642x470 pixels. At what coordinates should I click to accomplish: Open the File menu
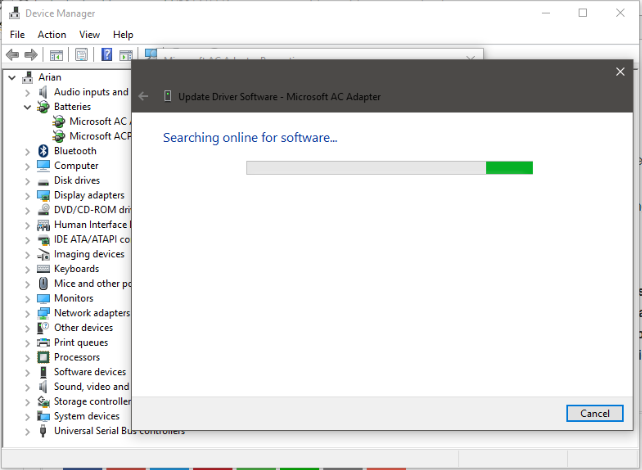click(17, 35)
